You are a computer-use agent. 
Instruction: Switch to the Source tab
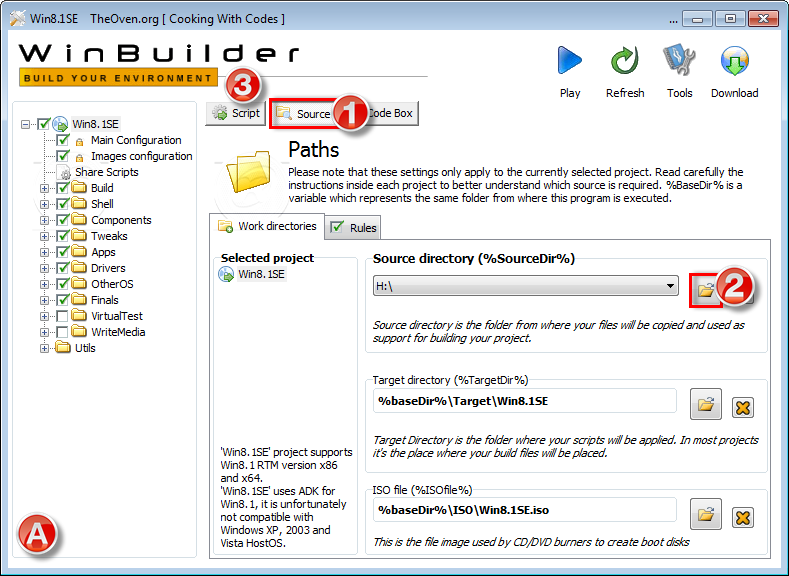pyautogui.click(x=304, y=114)
